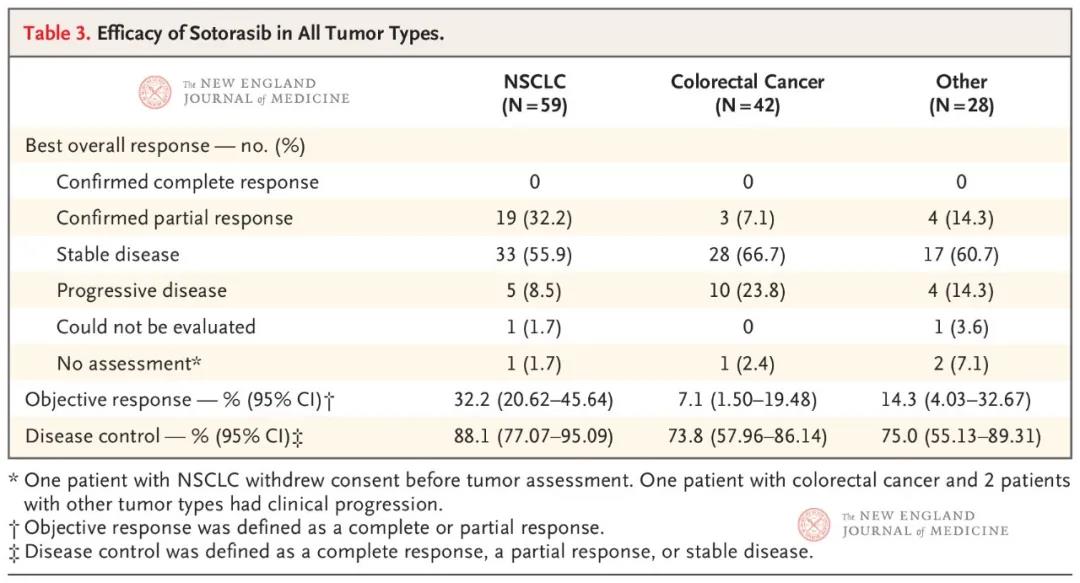Select the "28 (66.7)" colorectal stable disease cell
The width and height of the screenshot is (1080, 583).
pos(747,254)
